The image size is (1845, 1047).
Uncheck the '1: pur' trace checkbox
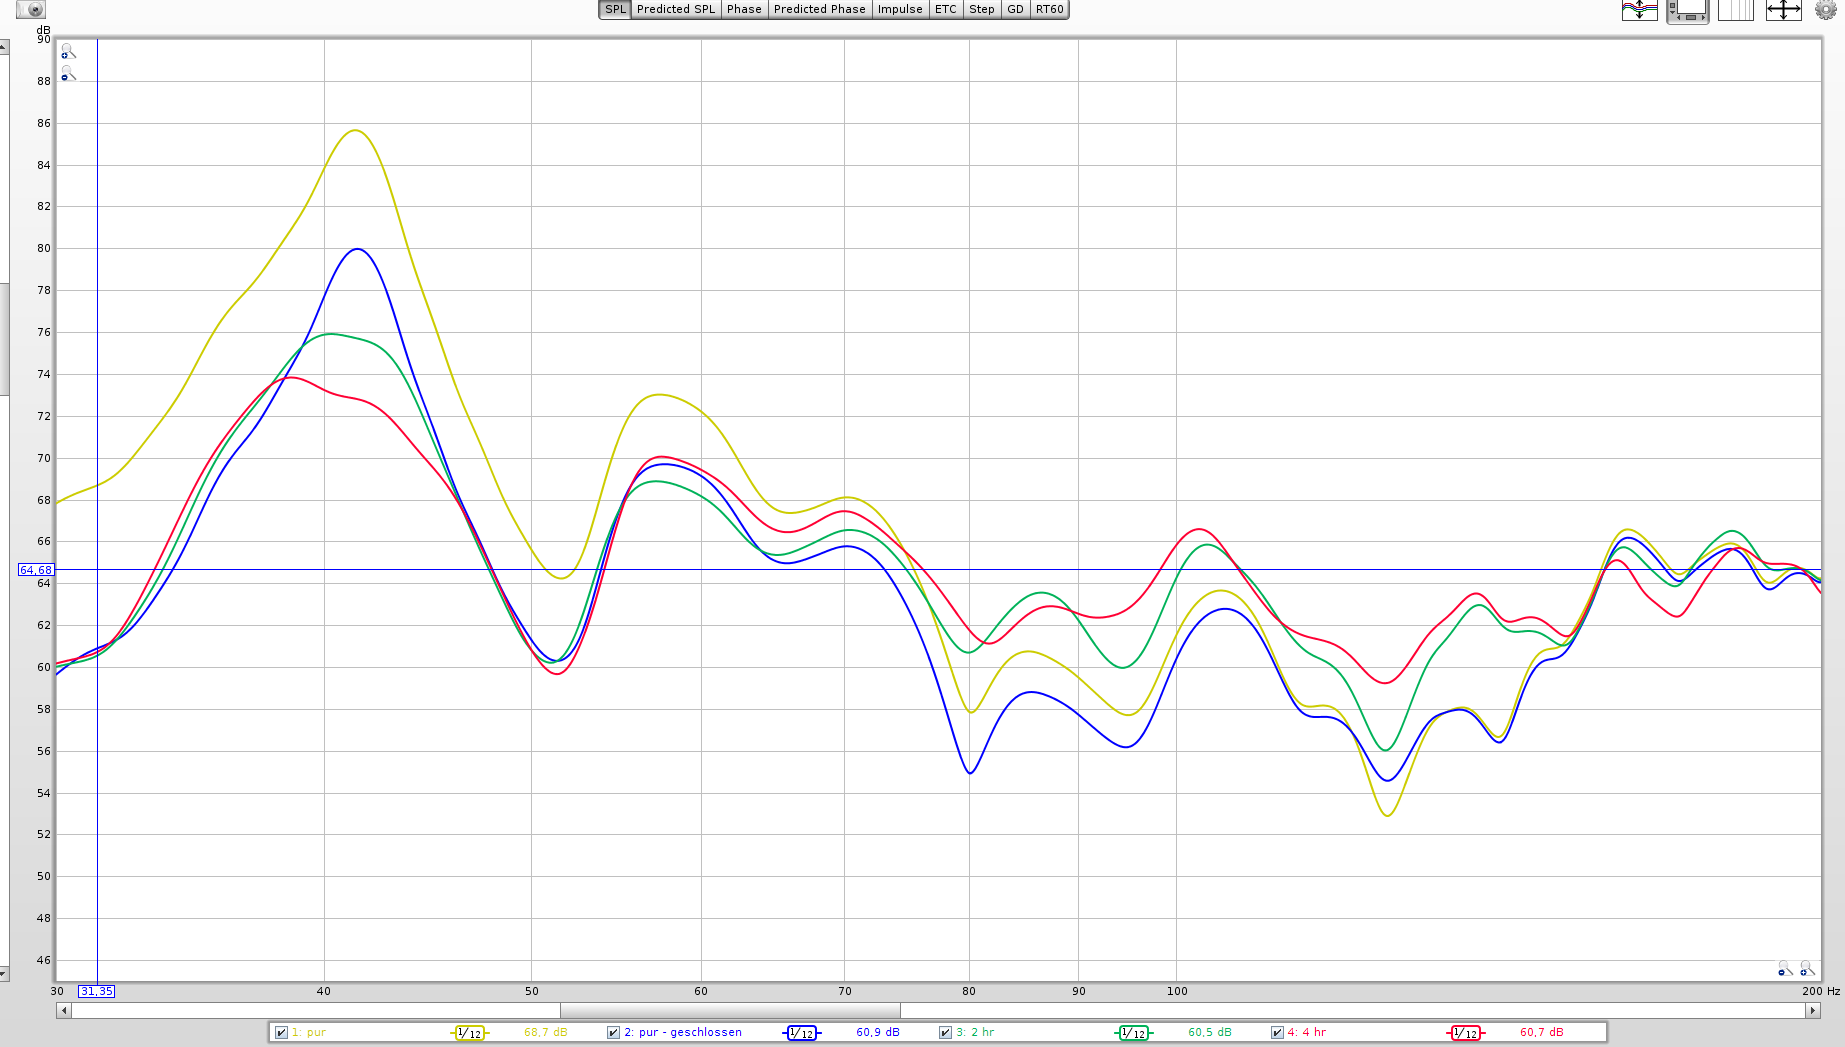tap(282, 1033)
